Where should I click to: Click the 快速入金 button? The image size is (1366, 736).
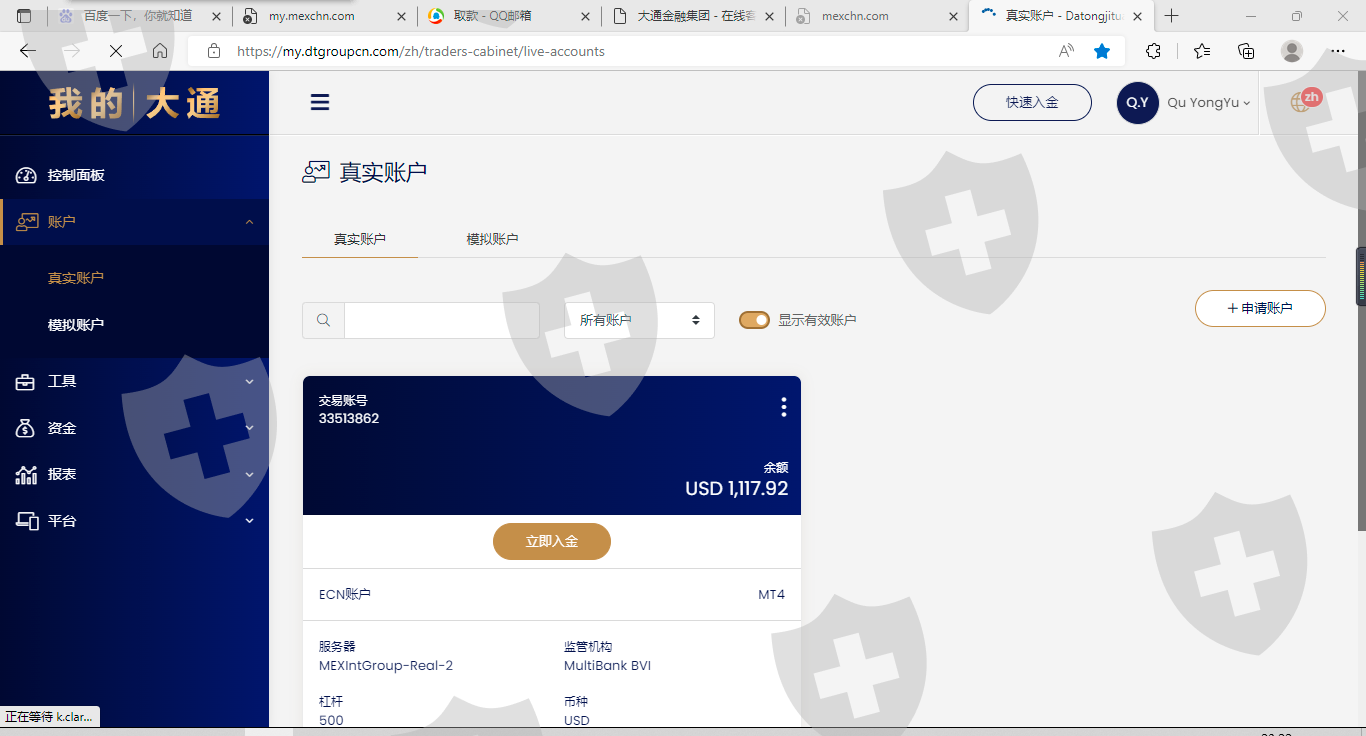[x=1032, y=102]
